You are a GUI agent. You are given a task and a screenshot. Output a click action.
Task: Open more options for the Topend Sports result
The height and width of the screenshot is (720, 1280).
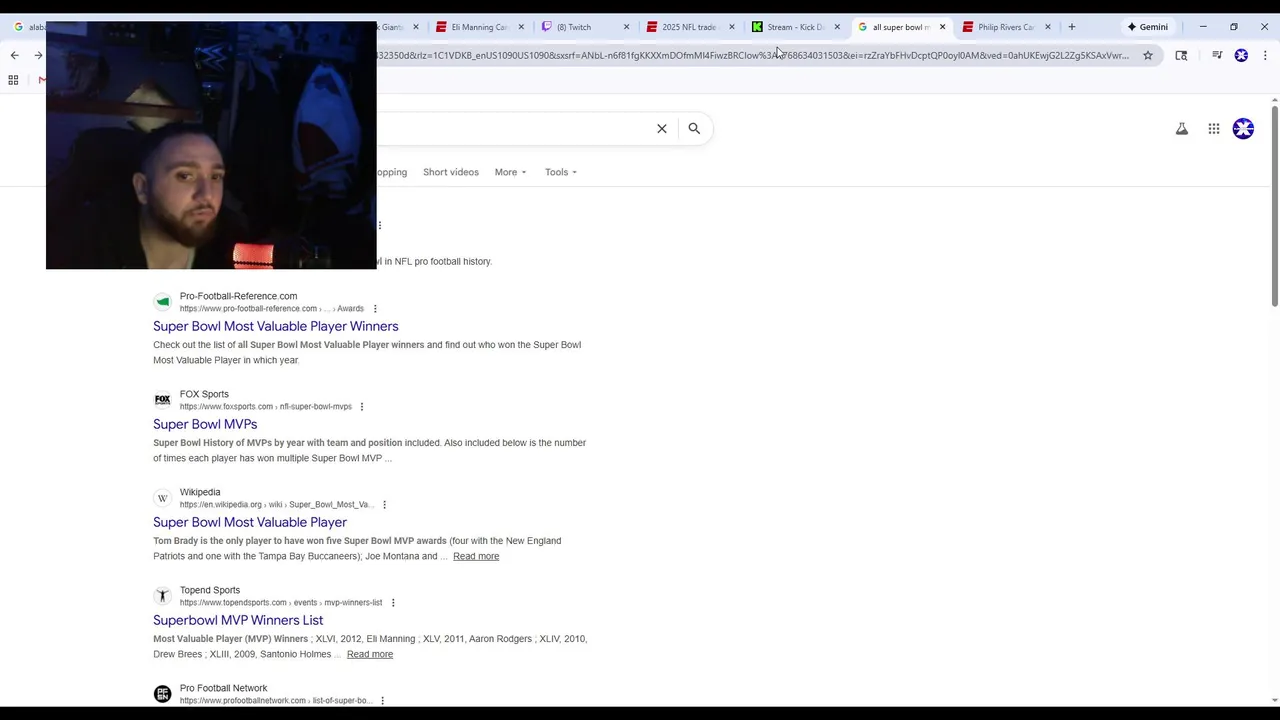point(393,603)
